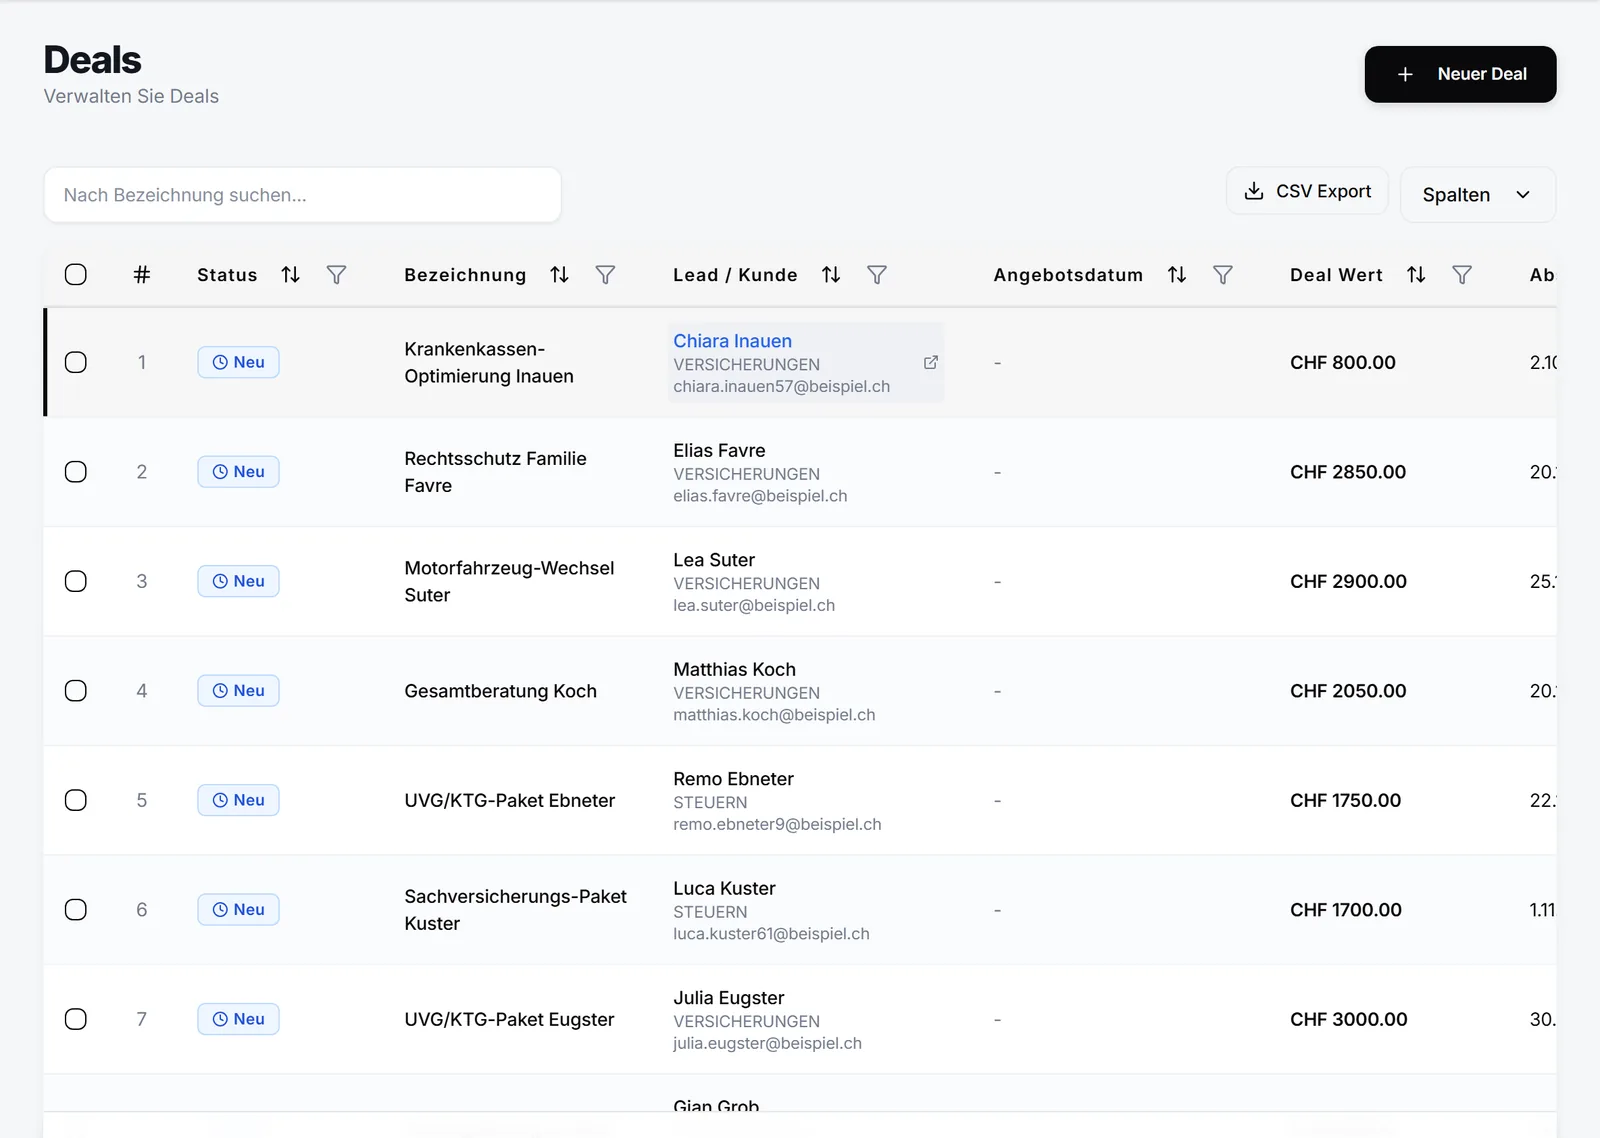Open the Spalten columns dropdown
Viewport: 1600px width, 1138px height.
pos(1478,195)
